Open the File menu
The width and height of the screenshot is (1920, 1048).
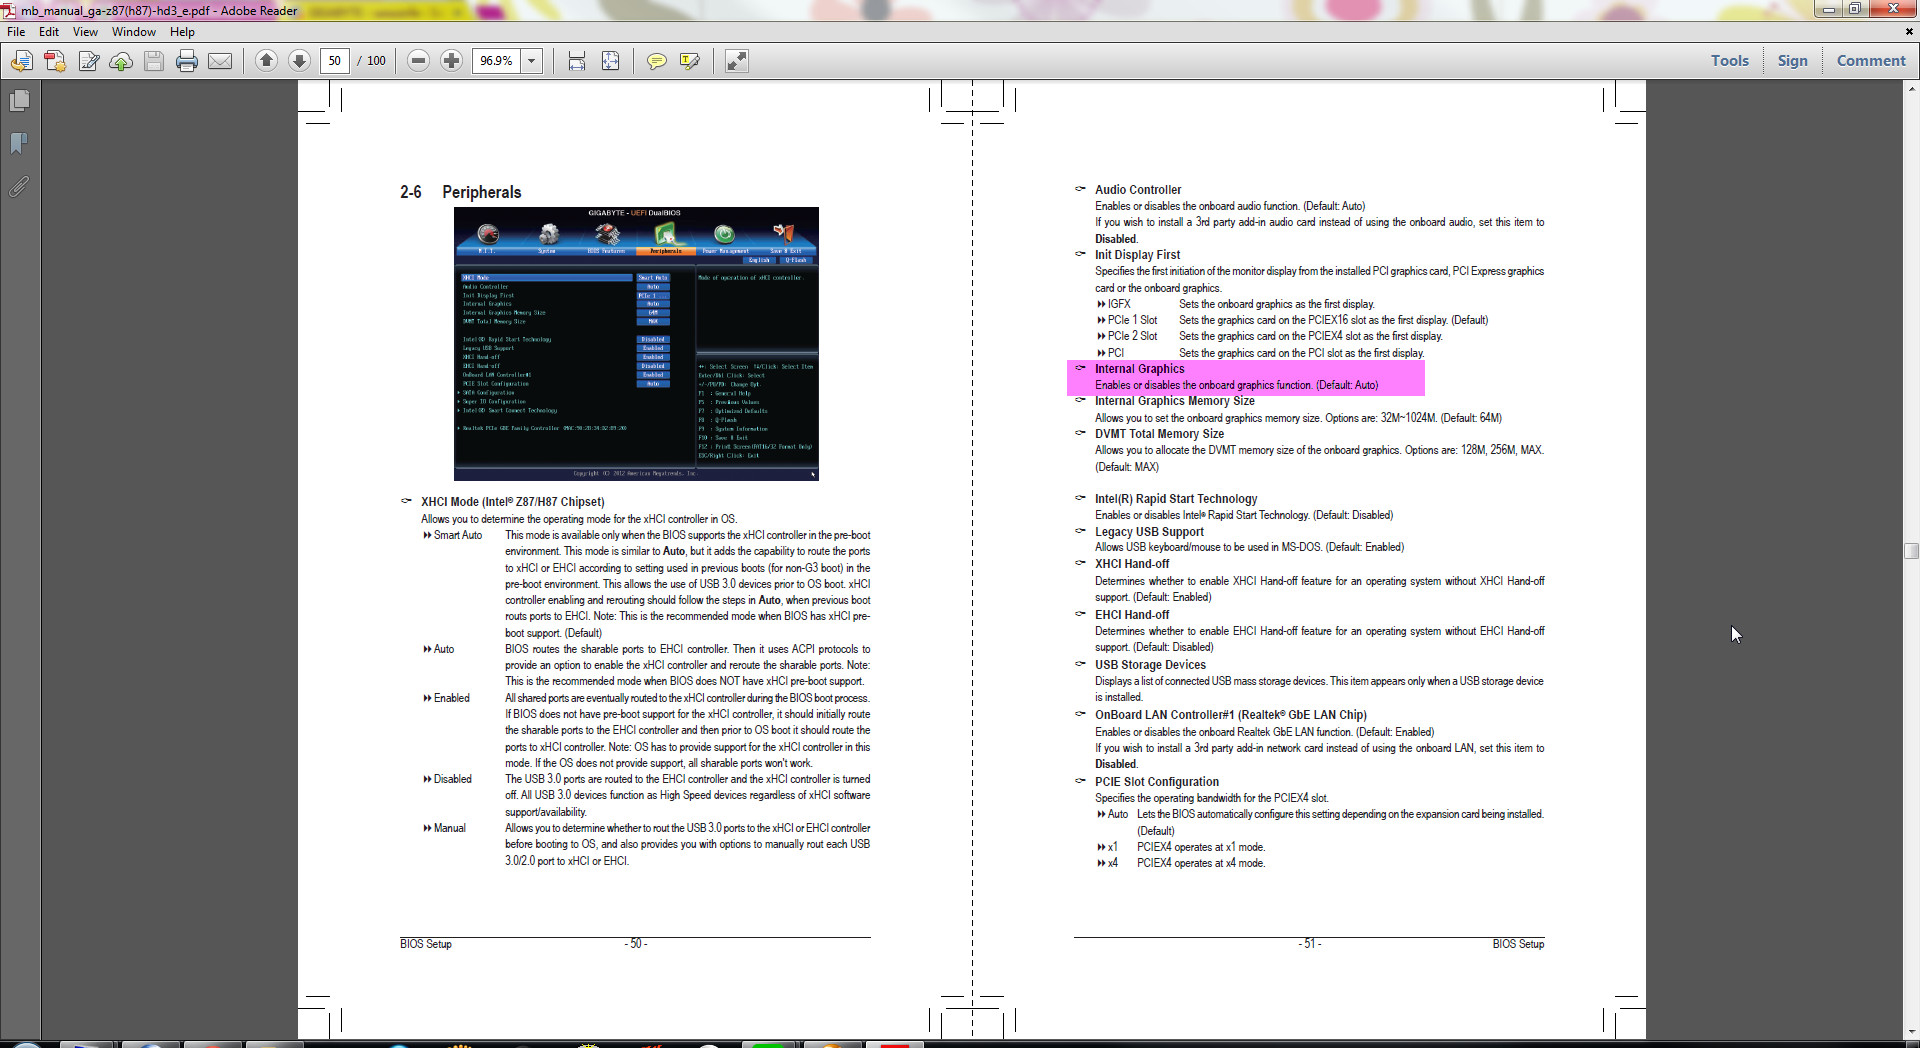[x=16, y=32]
